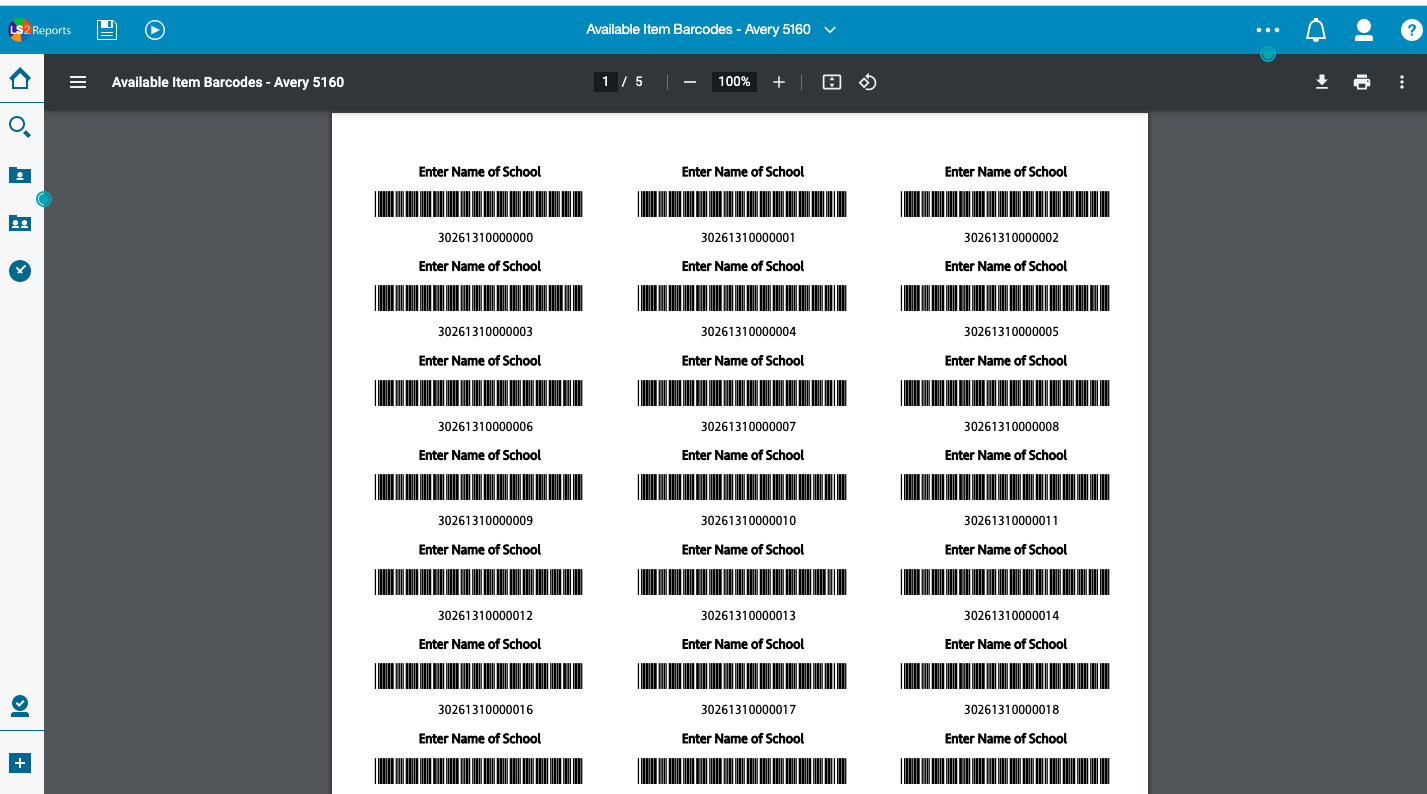Click the LS2 Reports logo
The height and width of the screenshot is (794, 1427).
point(40,30)
